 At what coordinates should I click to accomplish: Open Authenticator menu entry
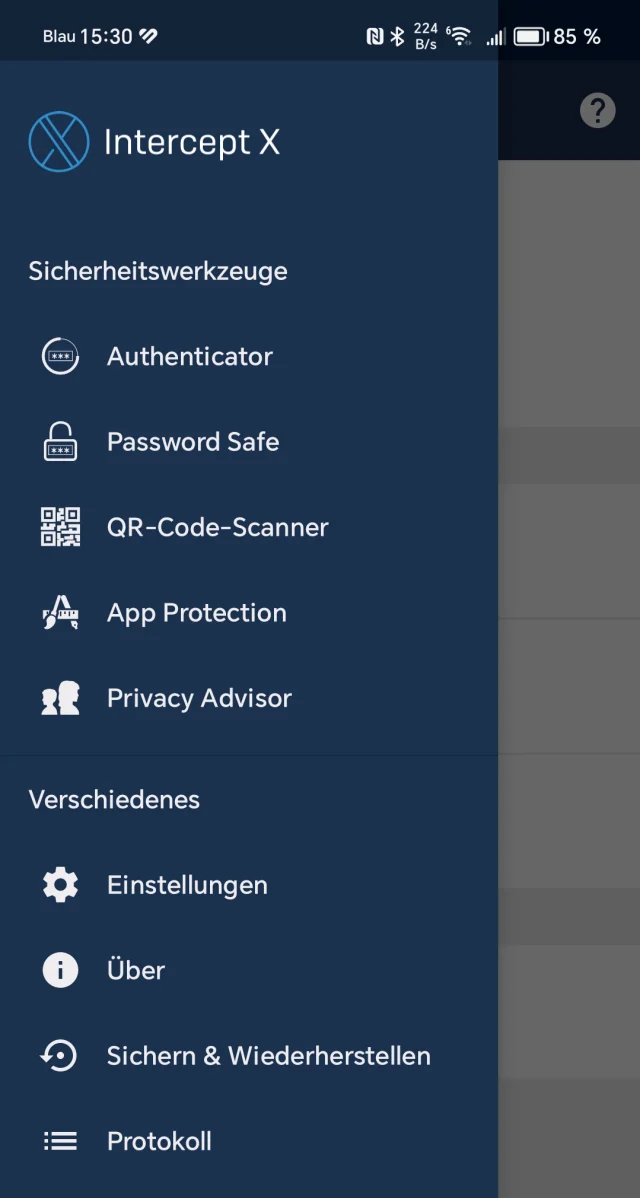[x=190, y=357]
